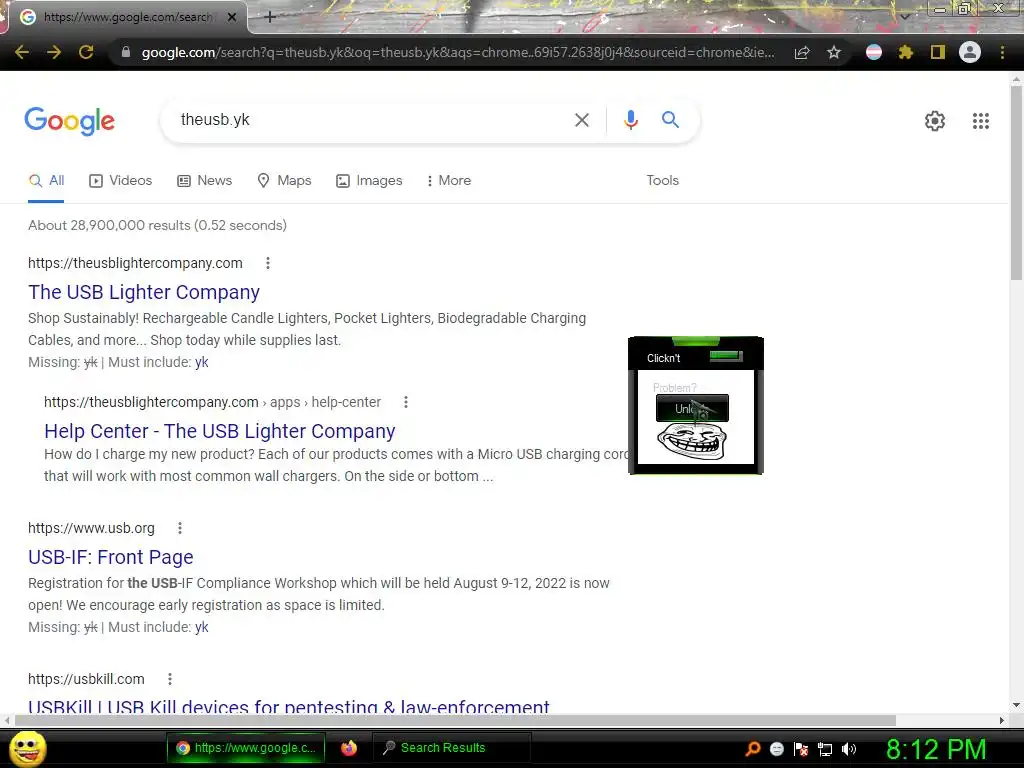The image size is (1024, 768).
Task: Open options for the www.usb.org result
Action: [180, 528]
